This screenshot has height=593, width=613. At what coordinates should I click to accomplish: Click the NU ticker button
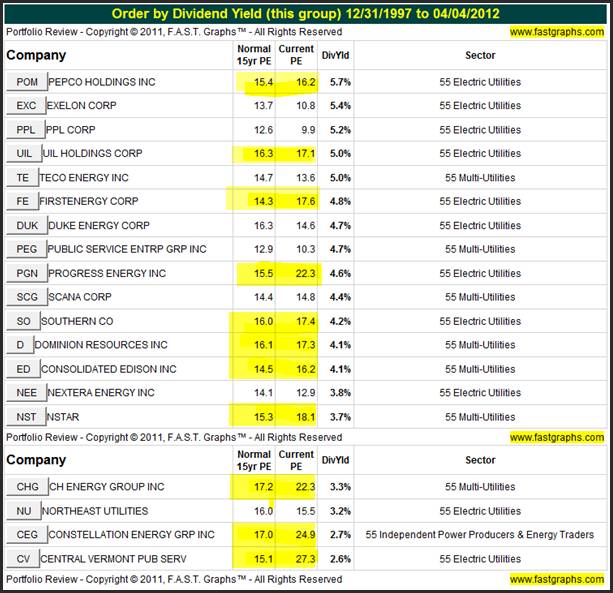tap(24, 511)
